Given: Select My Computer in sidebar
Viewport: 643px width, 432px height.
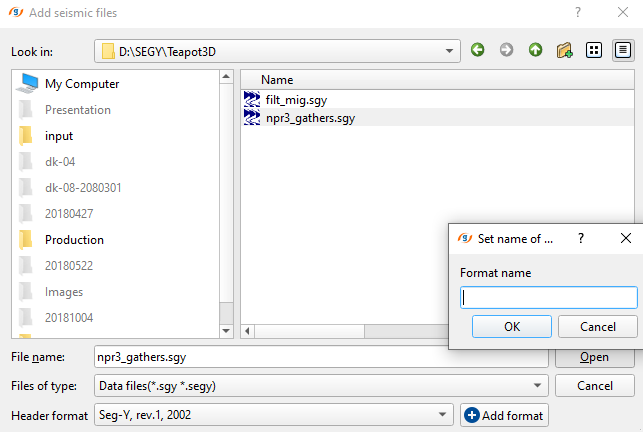Looking at the screenshot, I should tap(82, 84).
